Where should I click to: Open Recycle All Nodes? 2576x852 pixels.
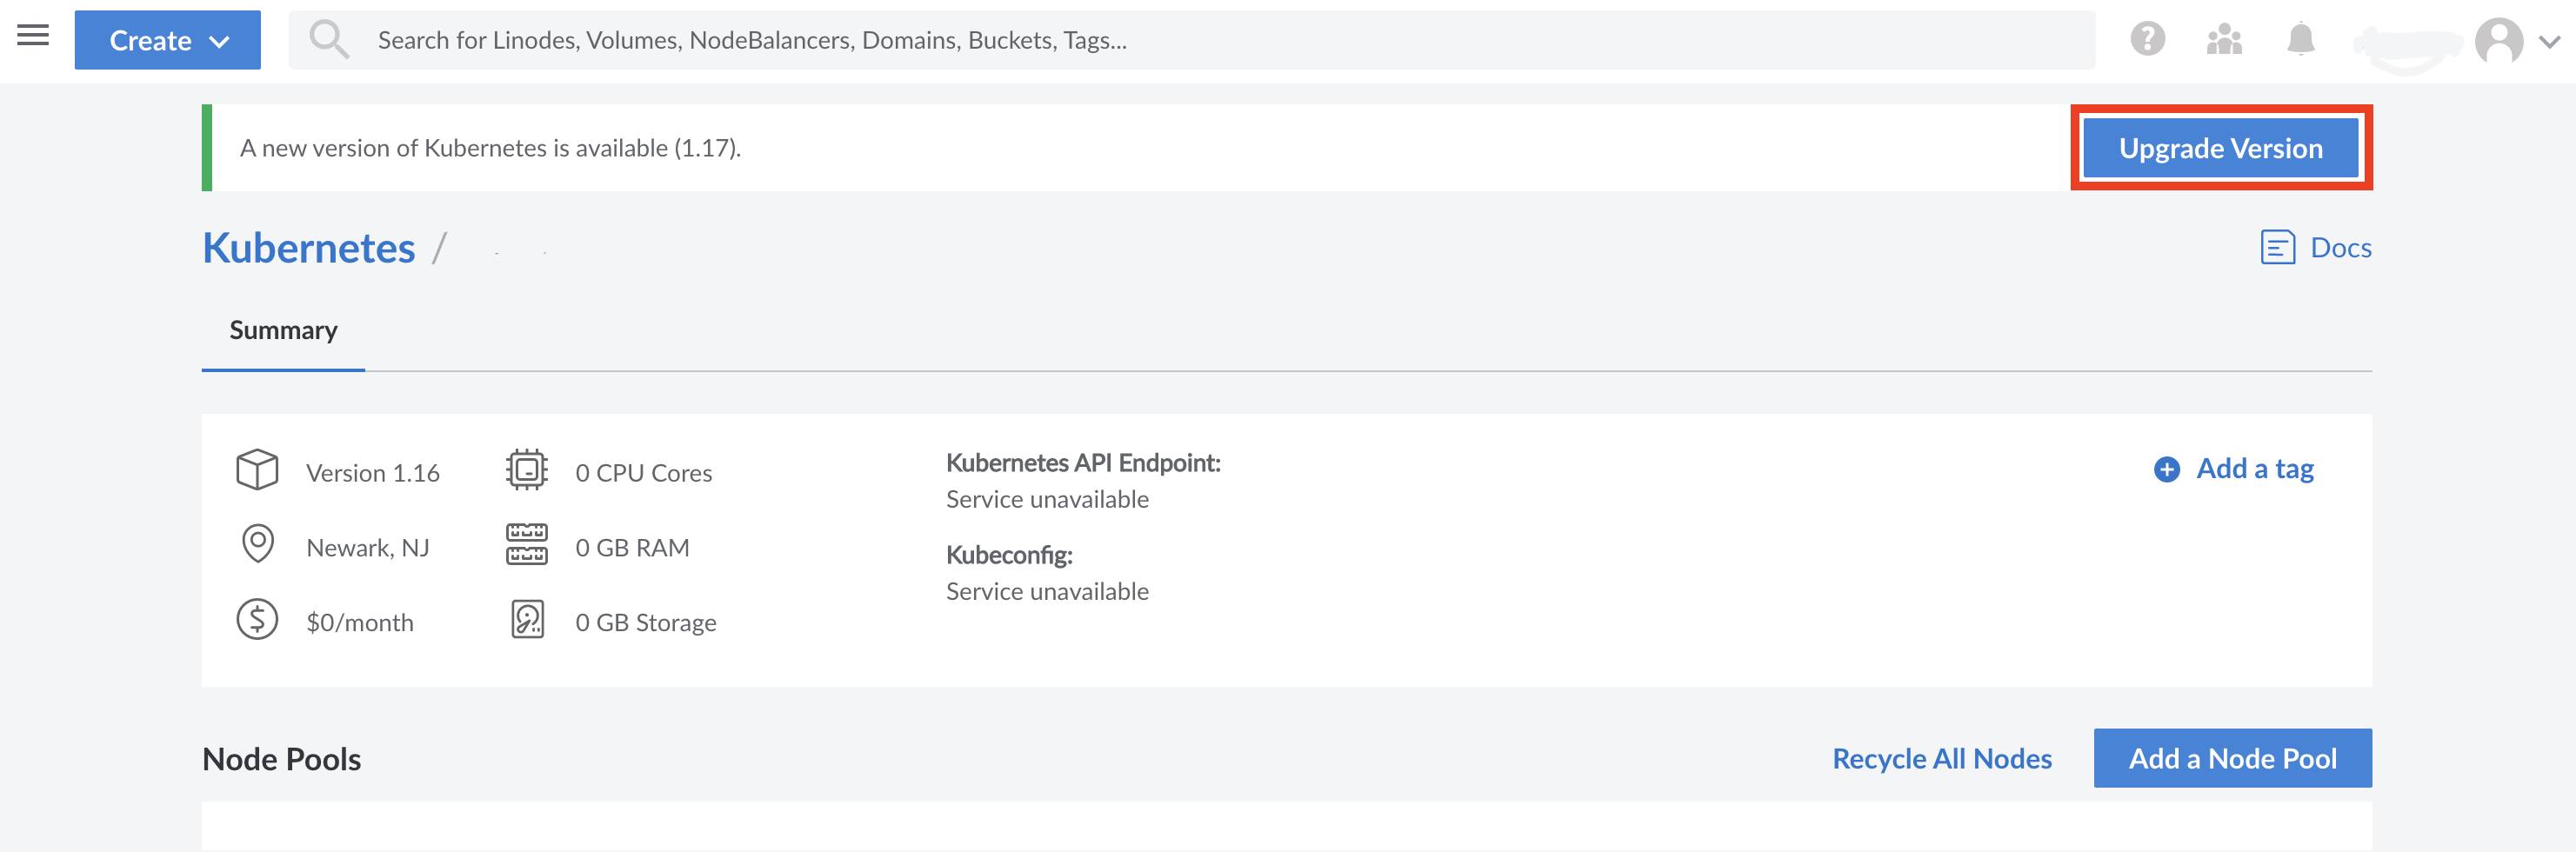click(1941, 758)
